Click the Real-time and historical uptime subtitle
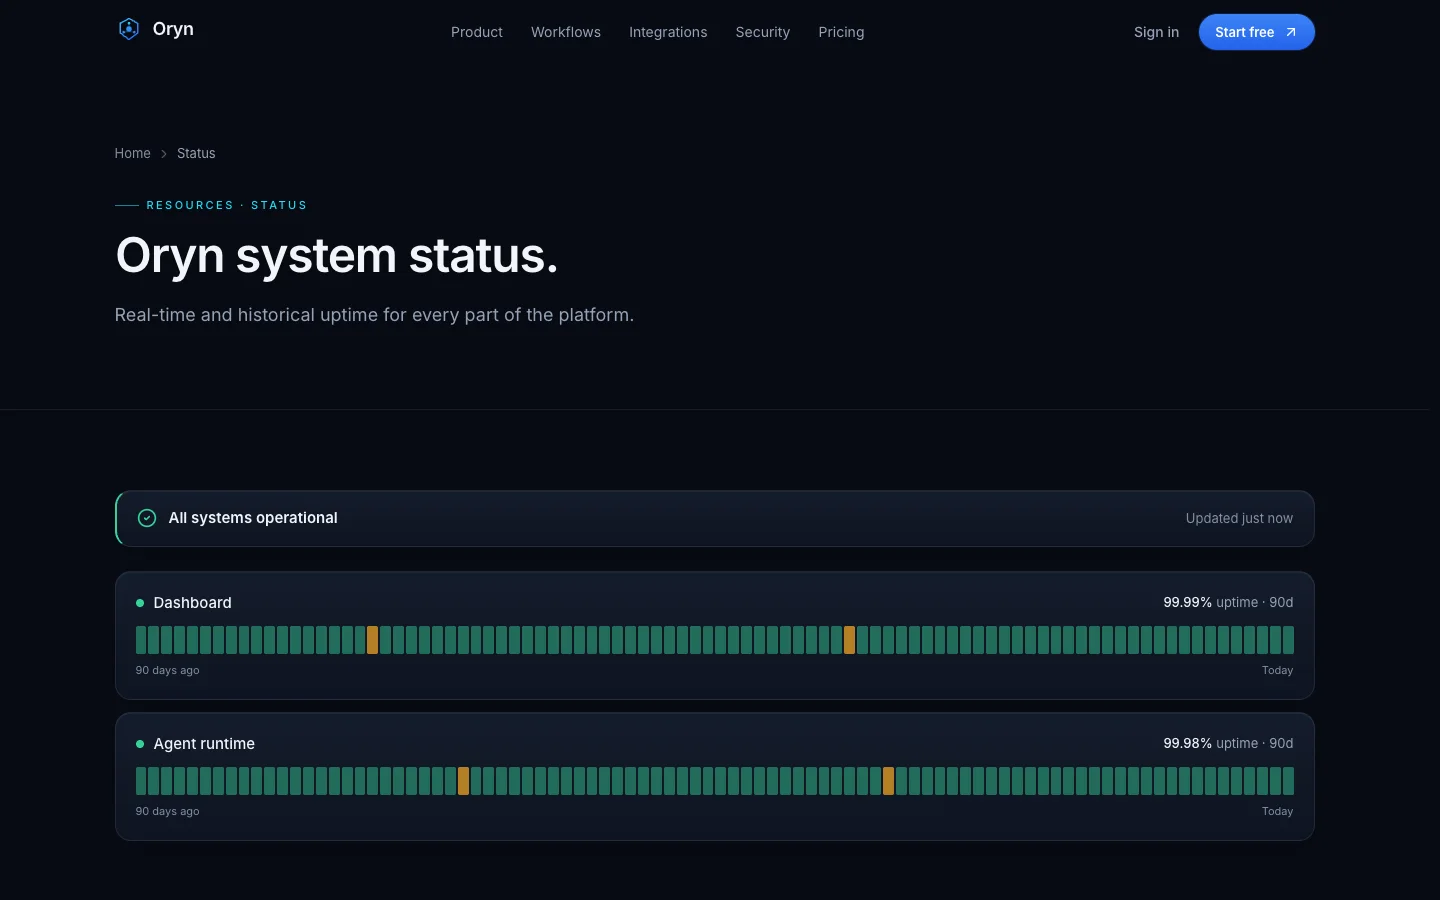Viewport: 1440px width, 900px height. 374,315
